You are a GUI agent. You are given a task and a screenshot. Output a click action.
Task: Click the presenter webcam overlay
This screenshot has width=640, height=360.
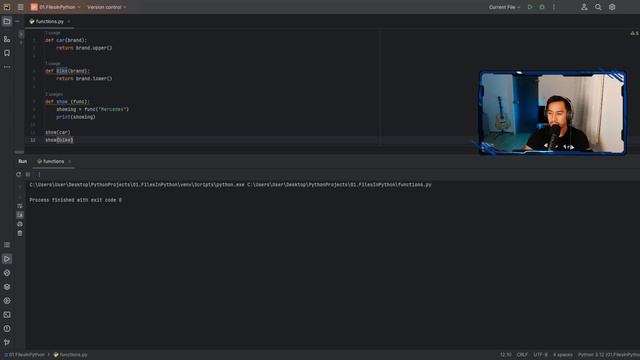click(553, 113)
